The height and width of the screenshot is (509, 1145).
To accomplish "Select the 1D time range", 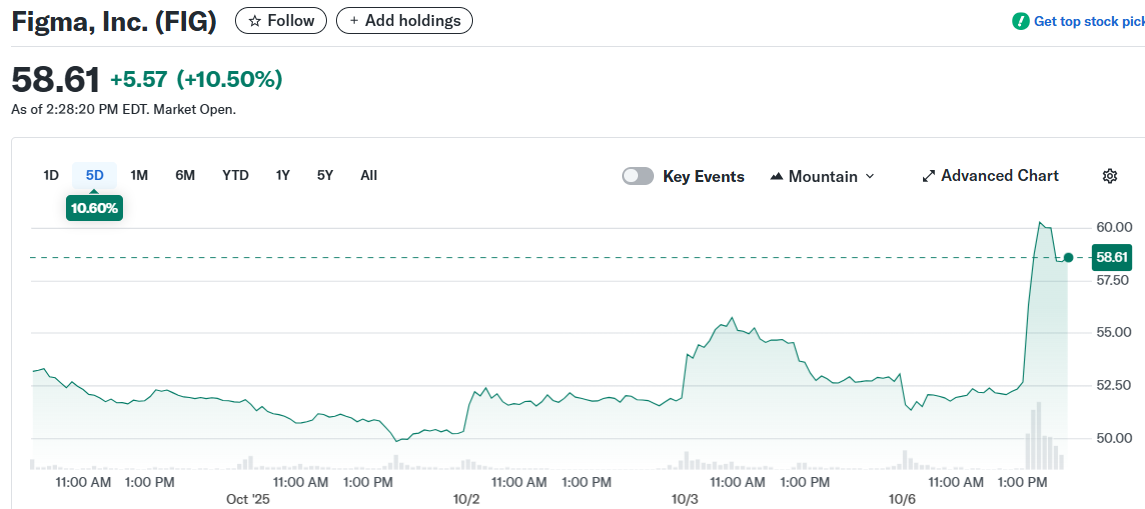I will coord(51,175).
